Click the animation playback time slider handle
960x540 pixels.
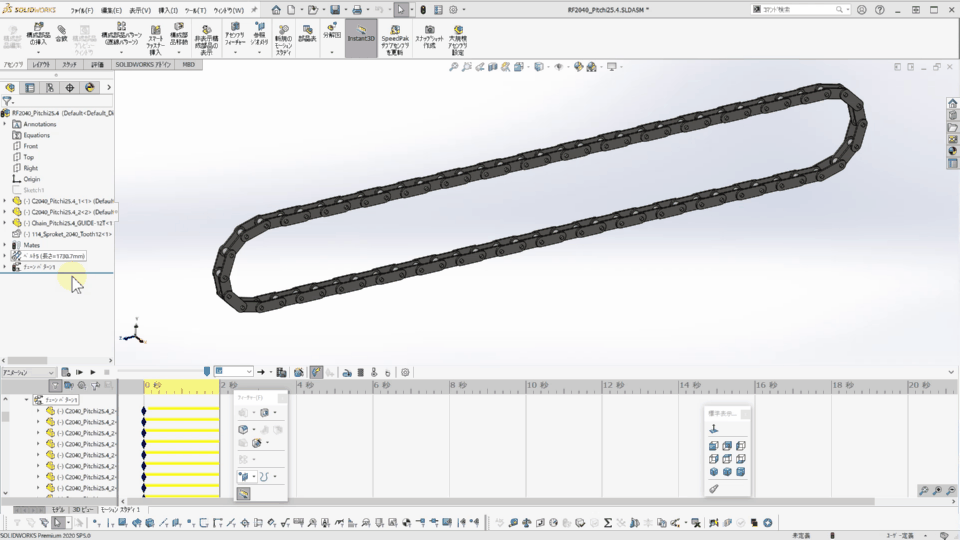(207, 372)
